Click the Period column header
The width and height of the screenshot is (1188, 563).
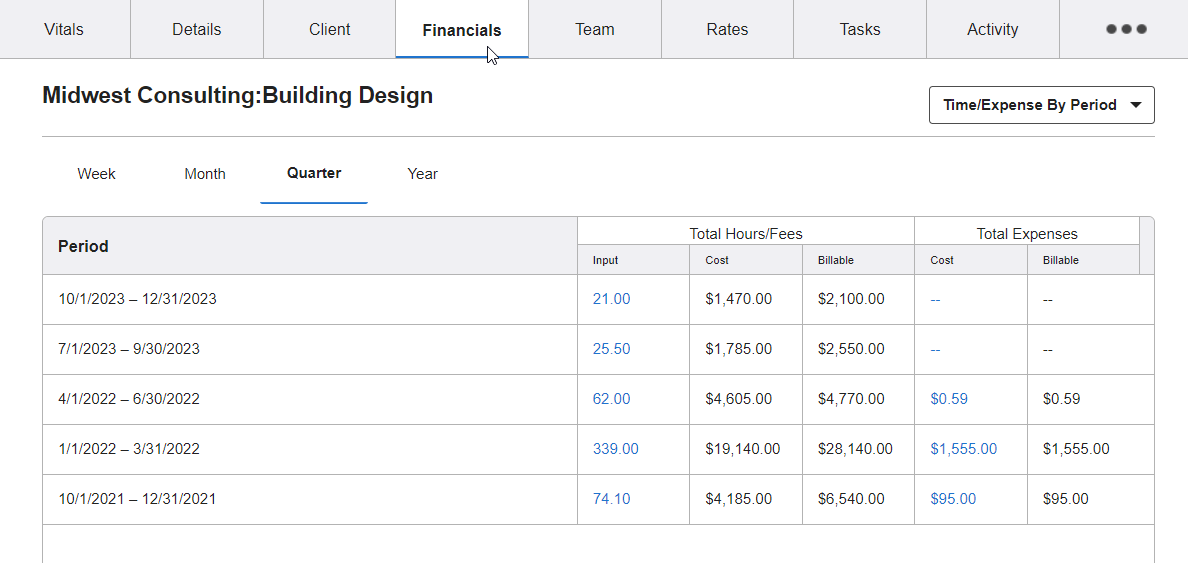point(84,246)
